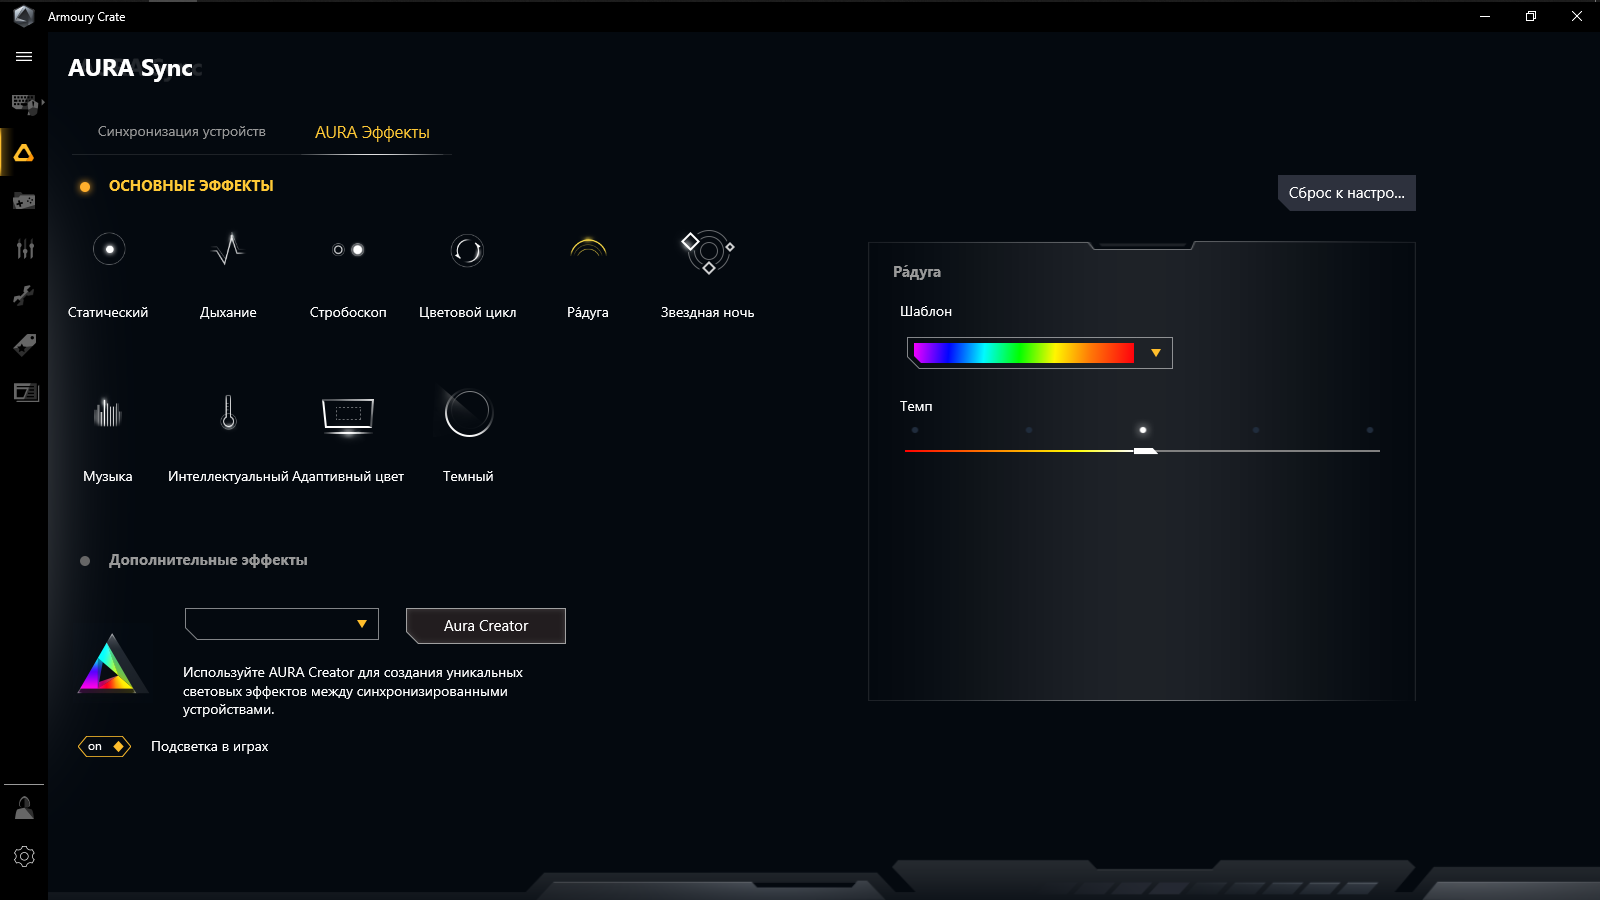
Task: Click the Используйте AURA Creator description text
Action: coord(353,691)
